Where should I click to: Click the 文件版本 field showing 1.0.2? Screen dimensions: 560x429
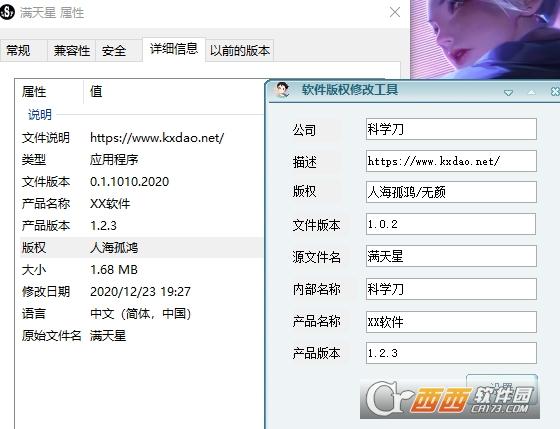[x=451, y=224]
